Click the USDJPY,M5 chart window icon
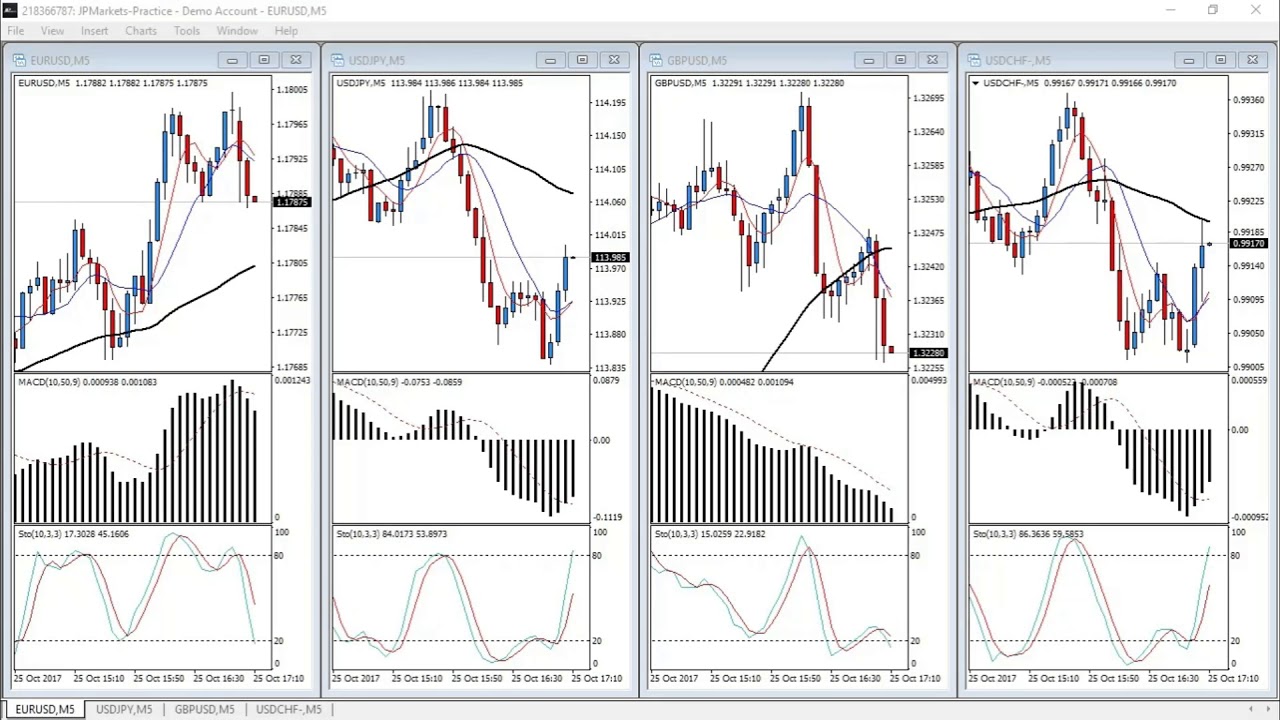This screenshot has height=720, width=1280. pyautogui.click(x=338, y=60)
